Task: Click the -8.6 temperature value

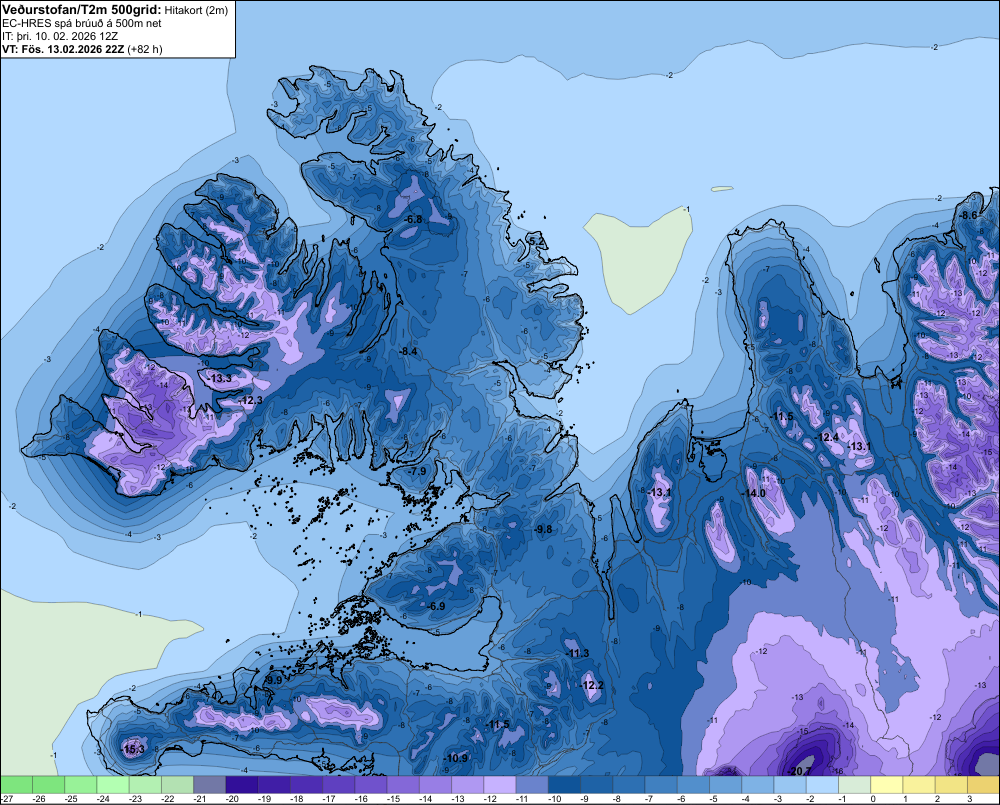Action: 969,216
